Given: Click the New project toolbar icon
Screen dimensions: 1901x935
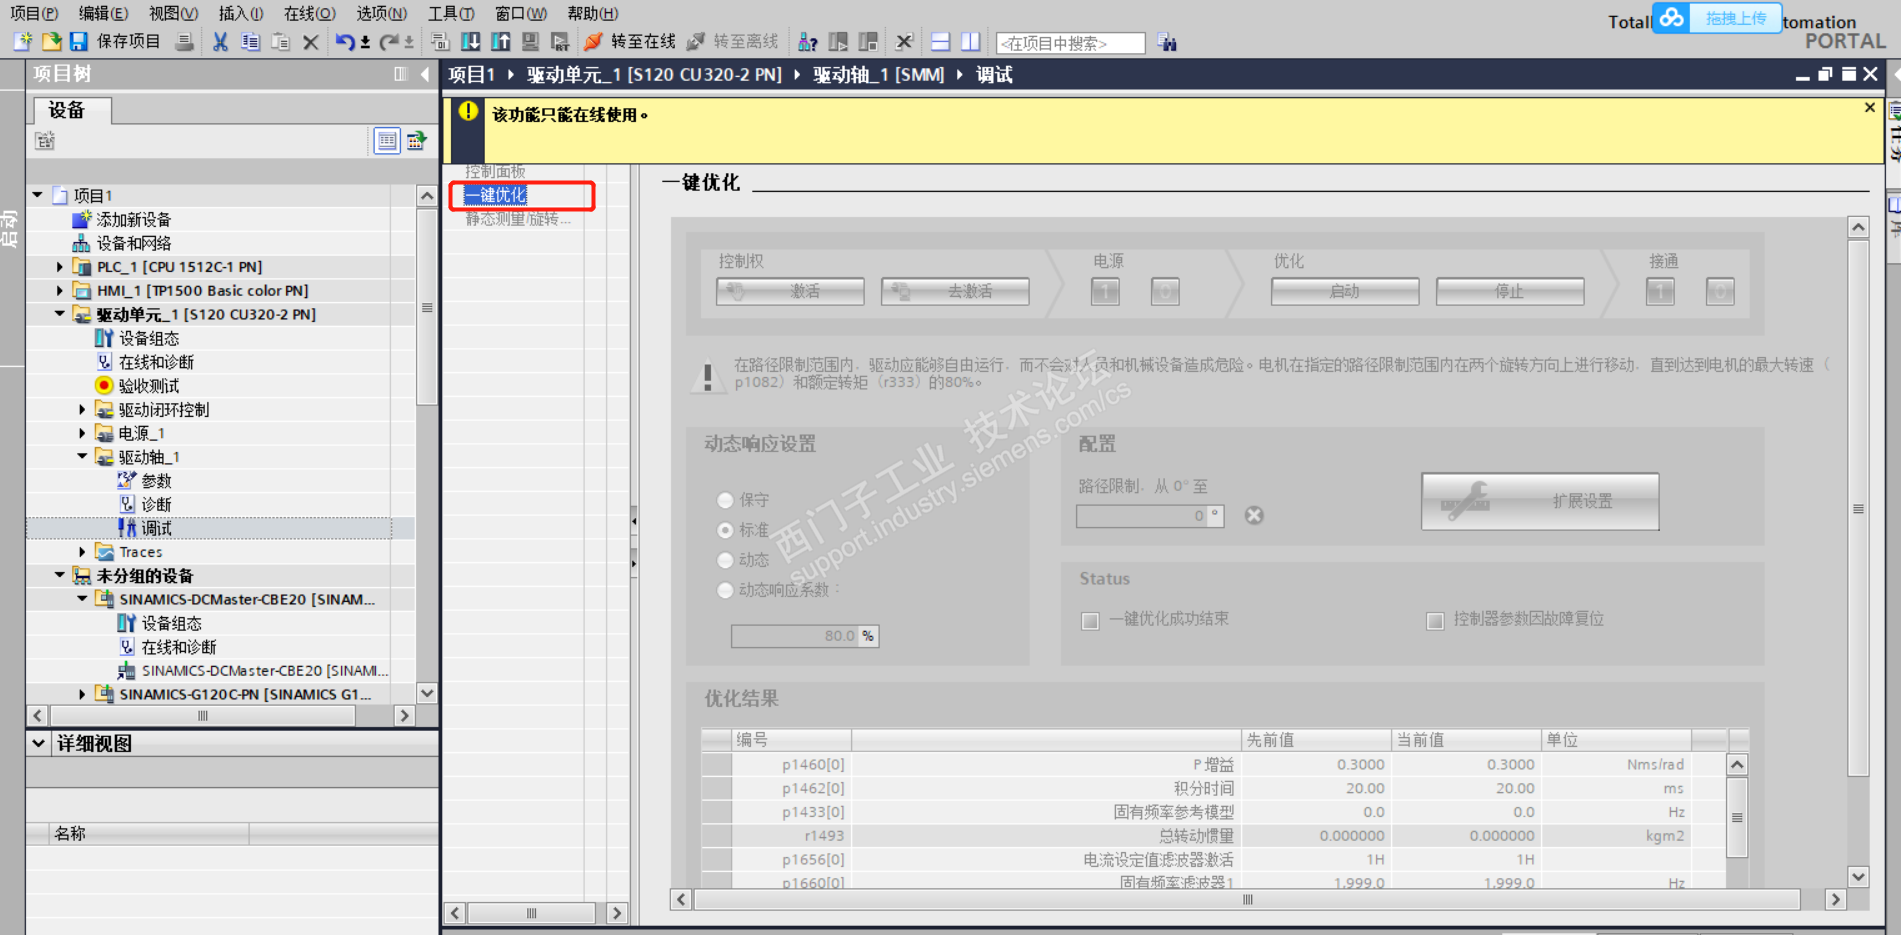Looking at the screenshot, I should [x=23, y=42].
